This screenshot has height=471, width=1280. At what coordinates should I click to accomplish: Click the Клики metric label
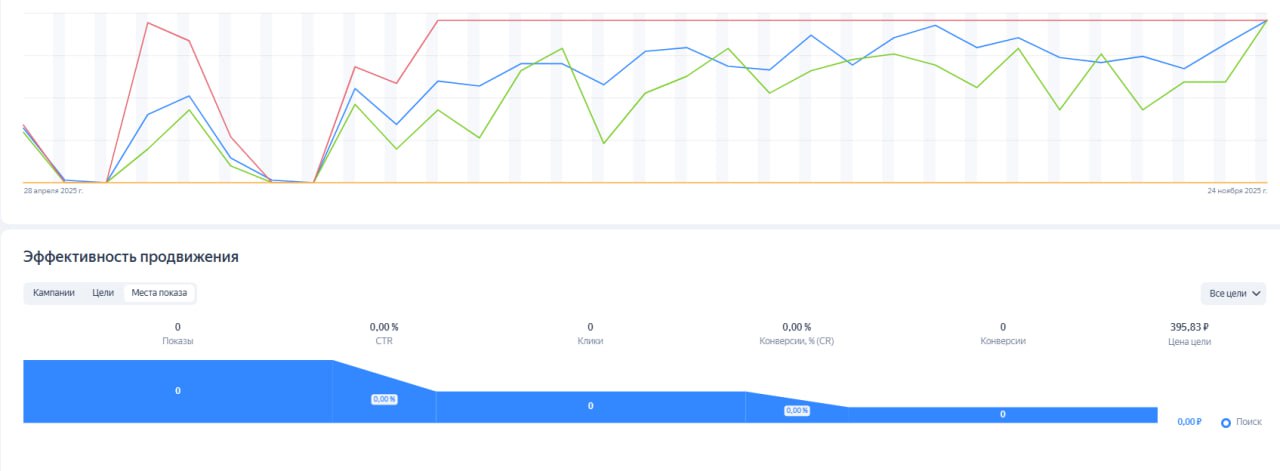point(590,341)
